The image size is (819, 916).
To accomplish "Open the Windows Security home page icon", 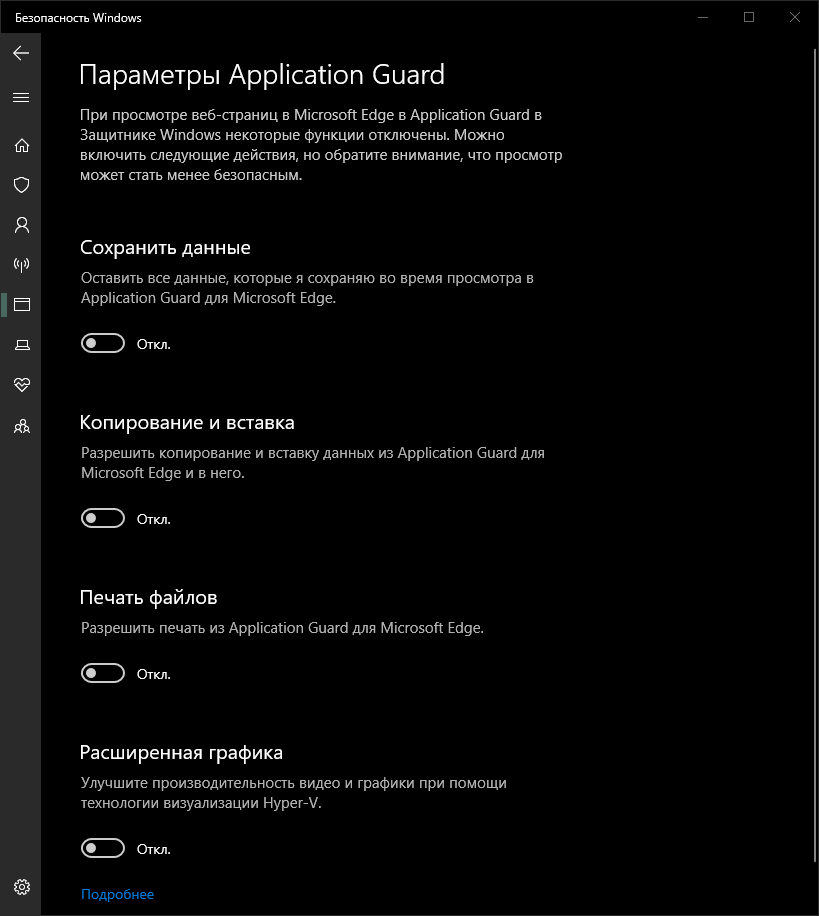I will 21,145.
